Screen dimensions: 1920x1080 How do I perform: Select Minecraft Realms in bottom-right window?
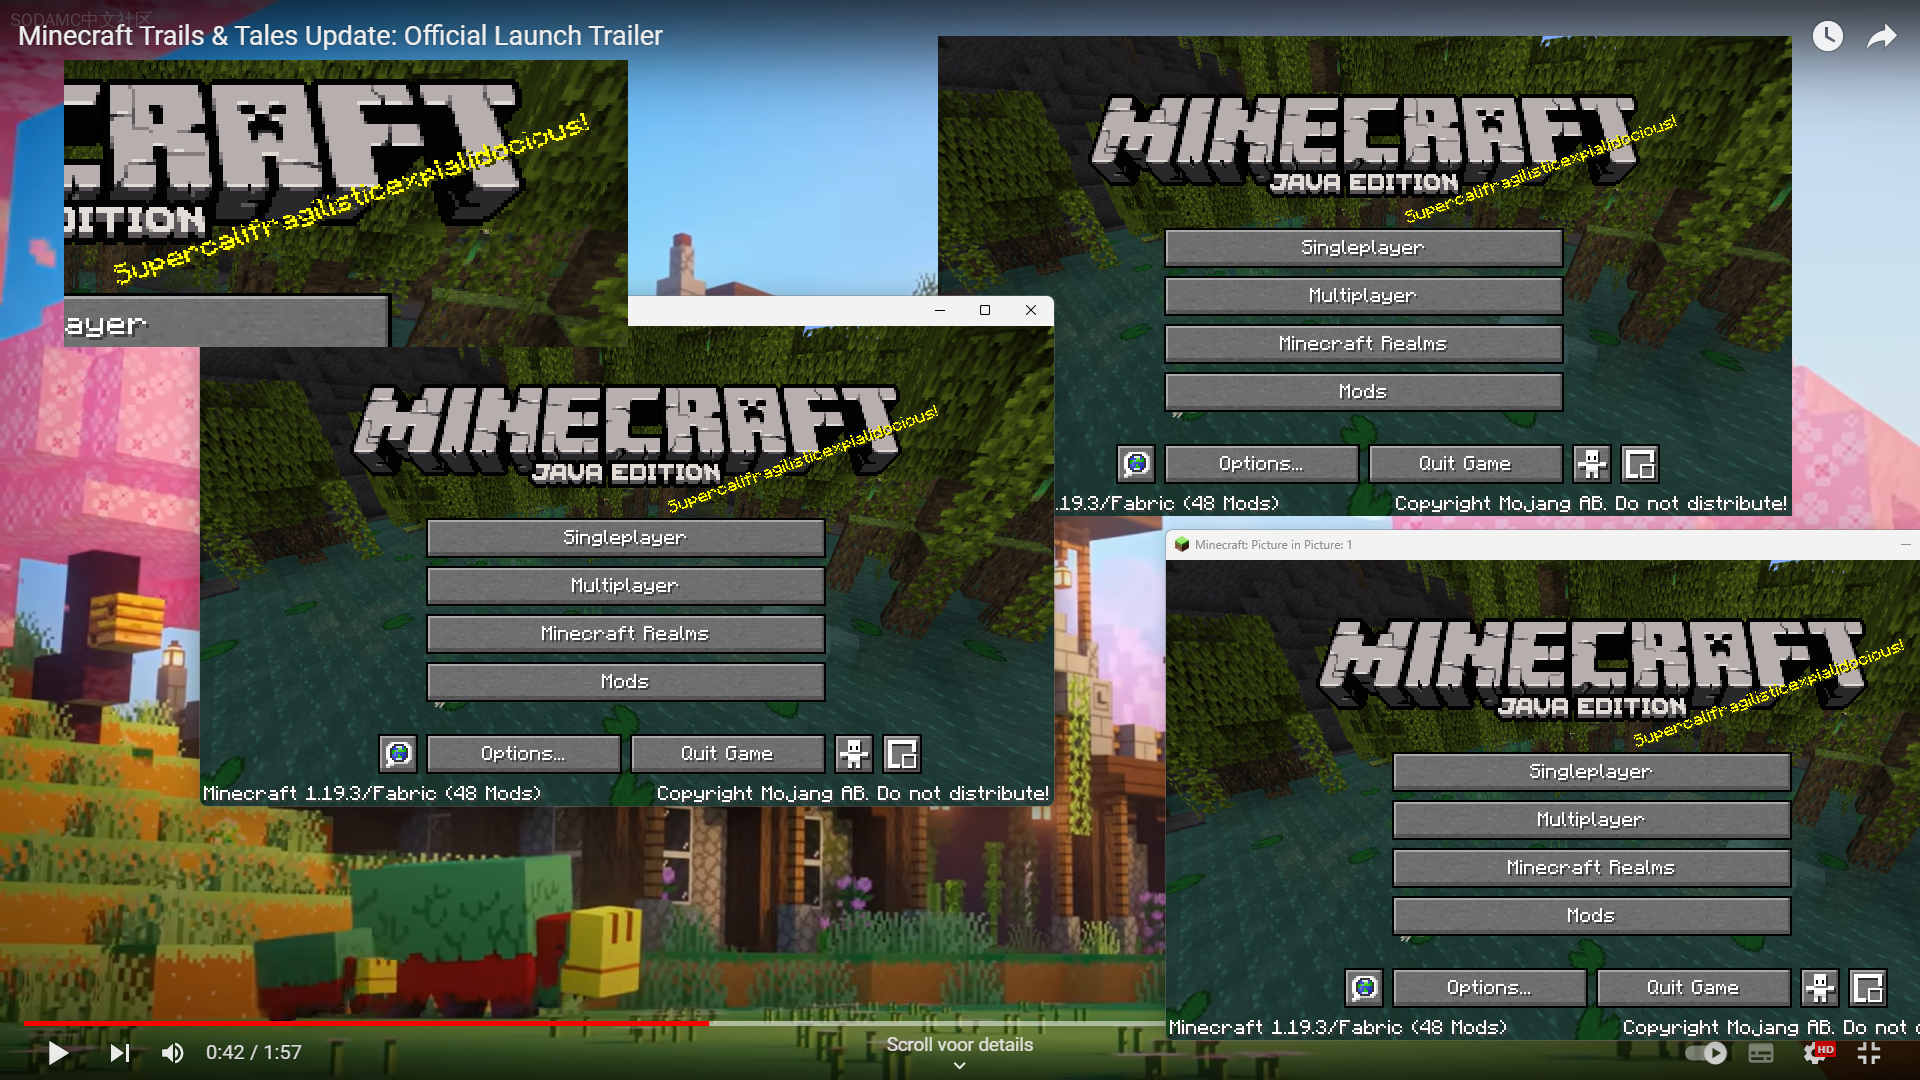tap(1590, 868)
